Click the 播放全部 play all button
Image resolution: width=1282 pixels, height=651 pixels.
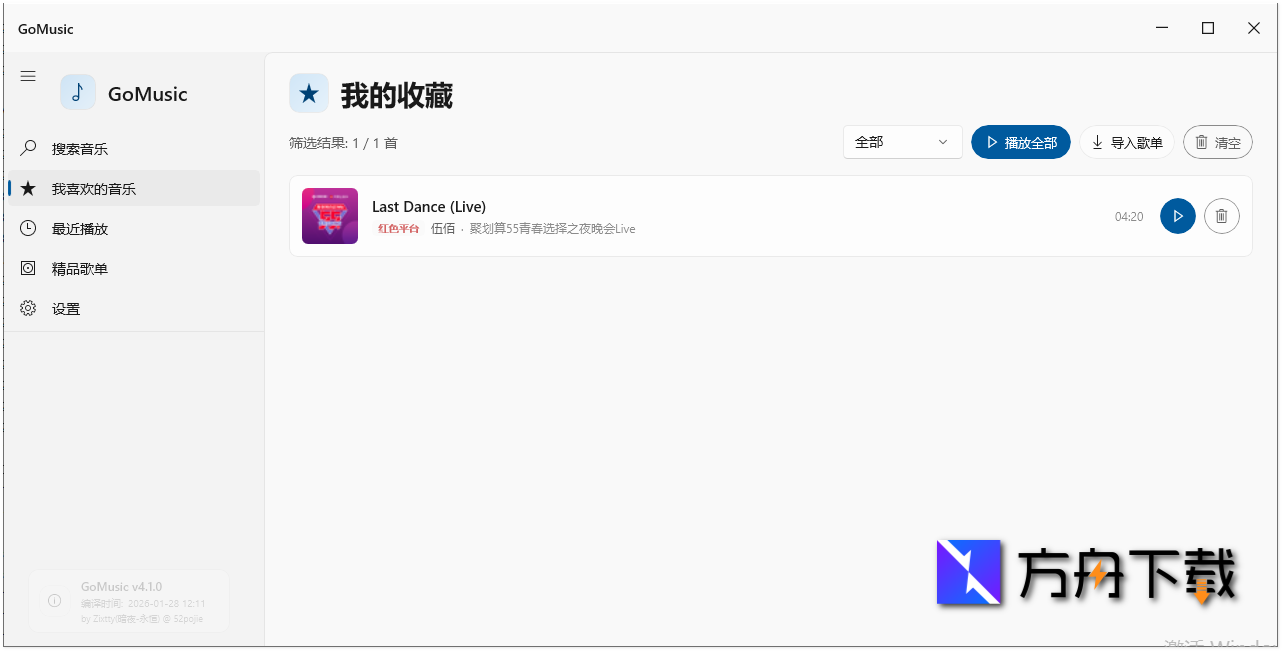pyautogui.click(x=1020, y=142)
